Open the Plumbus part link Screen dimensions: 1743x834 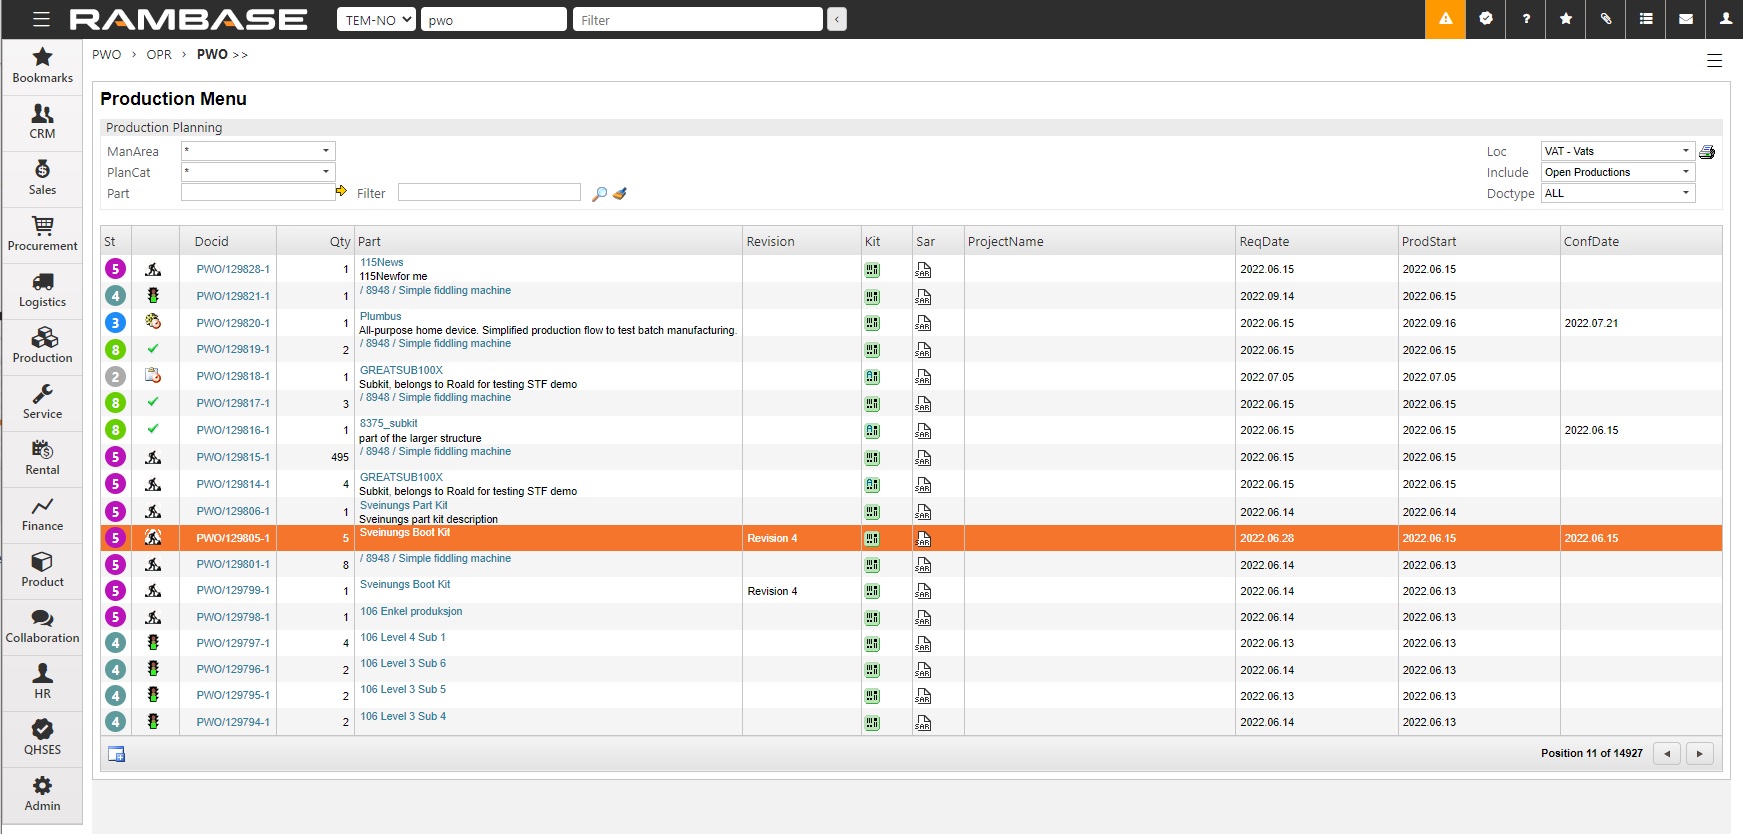(380, 316)
